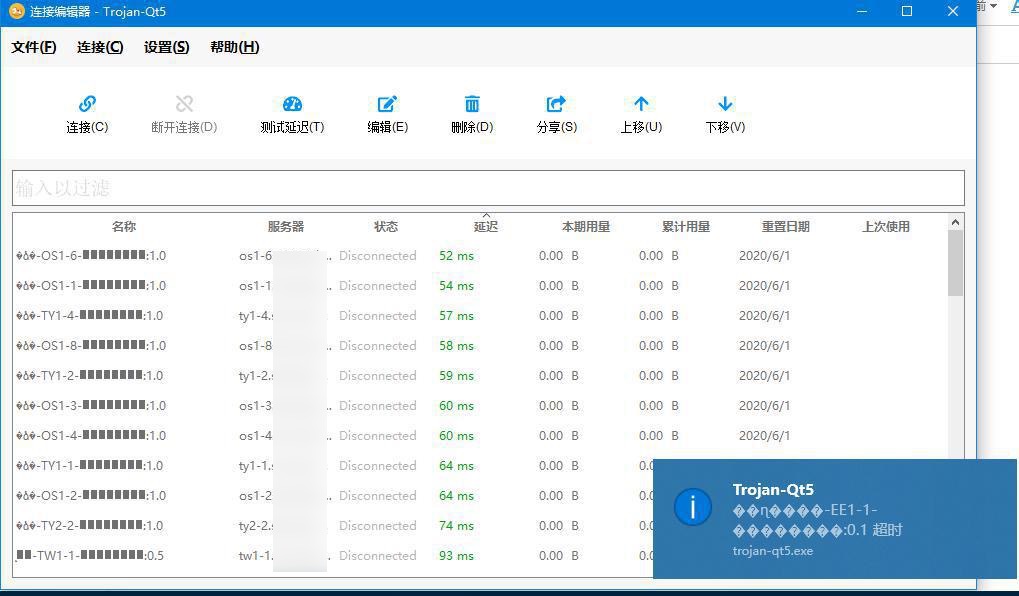Minimize the Trojan-Qt5 window
This screenshot has width=1019, height=596.
[862, 12]
